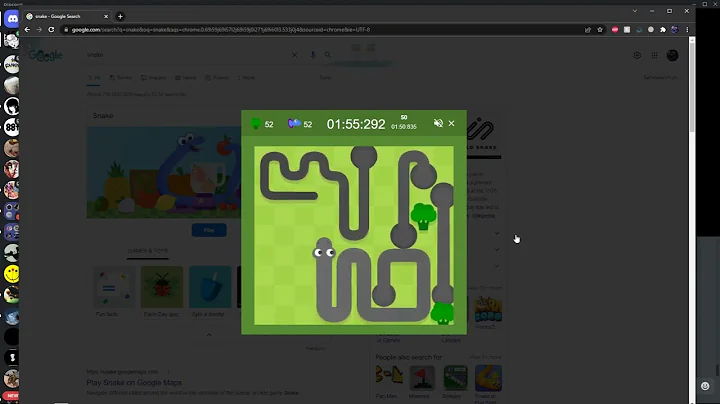This screenshot has width=720, height=404.
Task: Open the Fun facts card
Action: pos(114,292)
